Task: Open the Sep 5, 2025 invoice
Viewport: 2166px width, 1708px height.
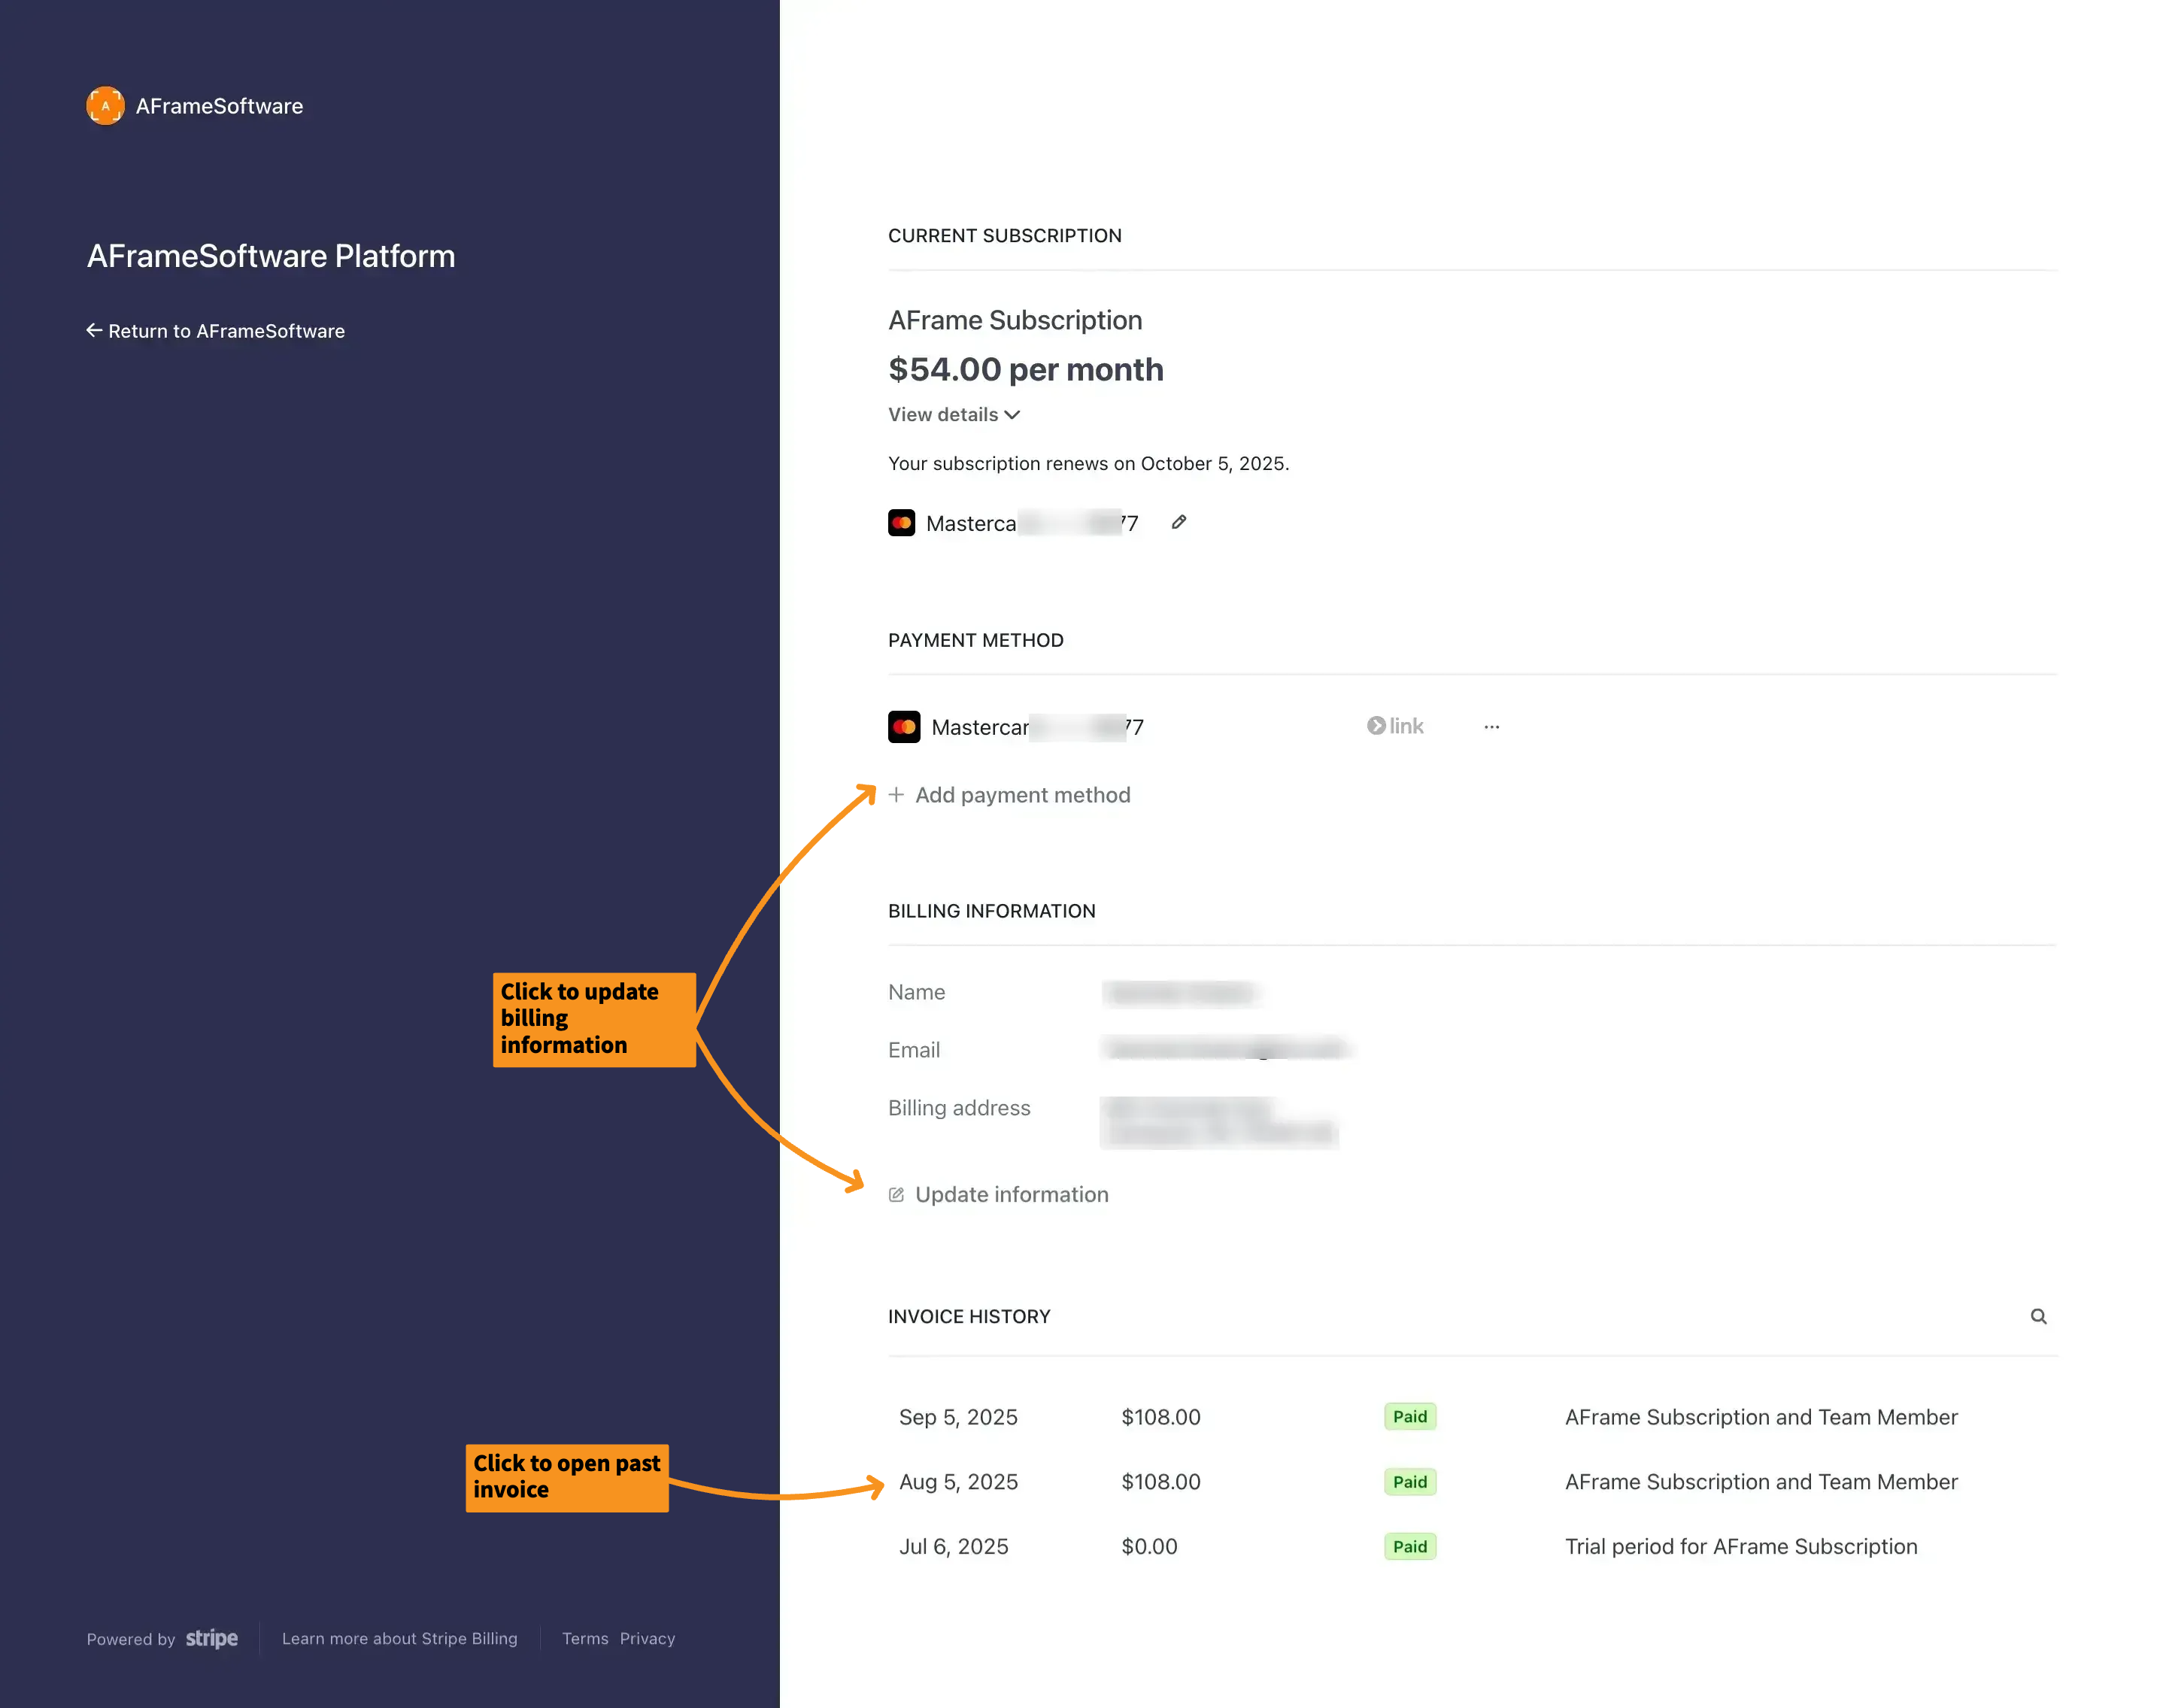Action: click(958, 1417)
